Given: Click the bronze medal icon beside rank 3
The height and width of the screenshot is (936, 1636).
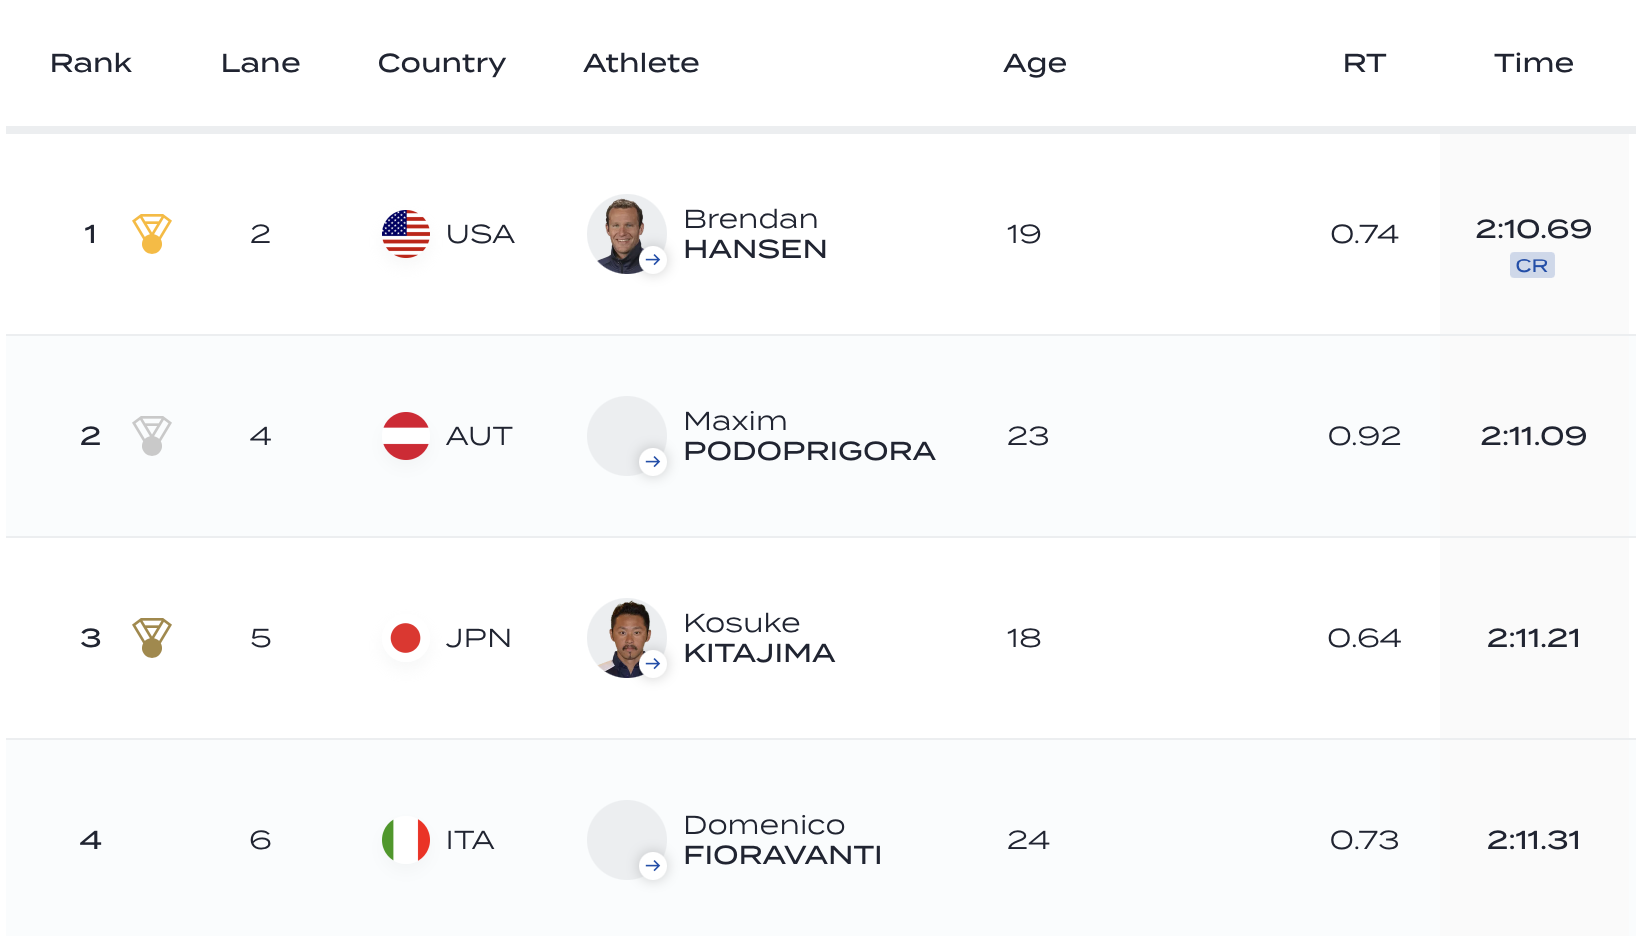Looking at the screenshot, I should (152, 638).
